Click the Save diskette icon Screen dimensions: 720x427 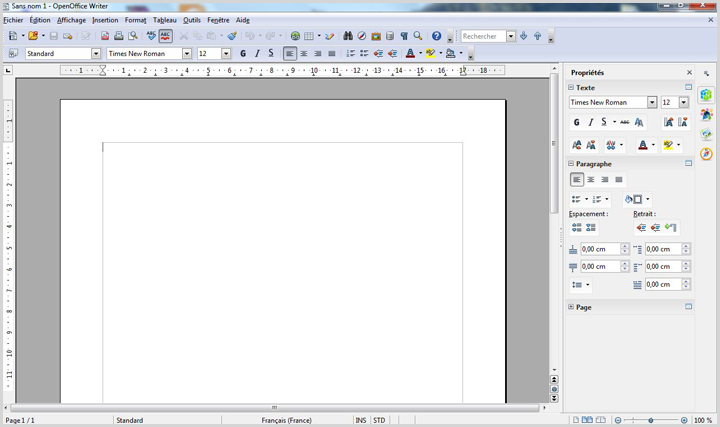point(54,36)
